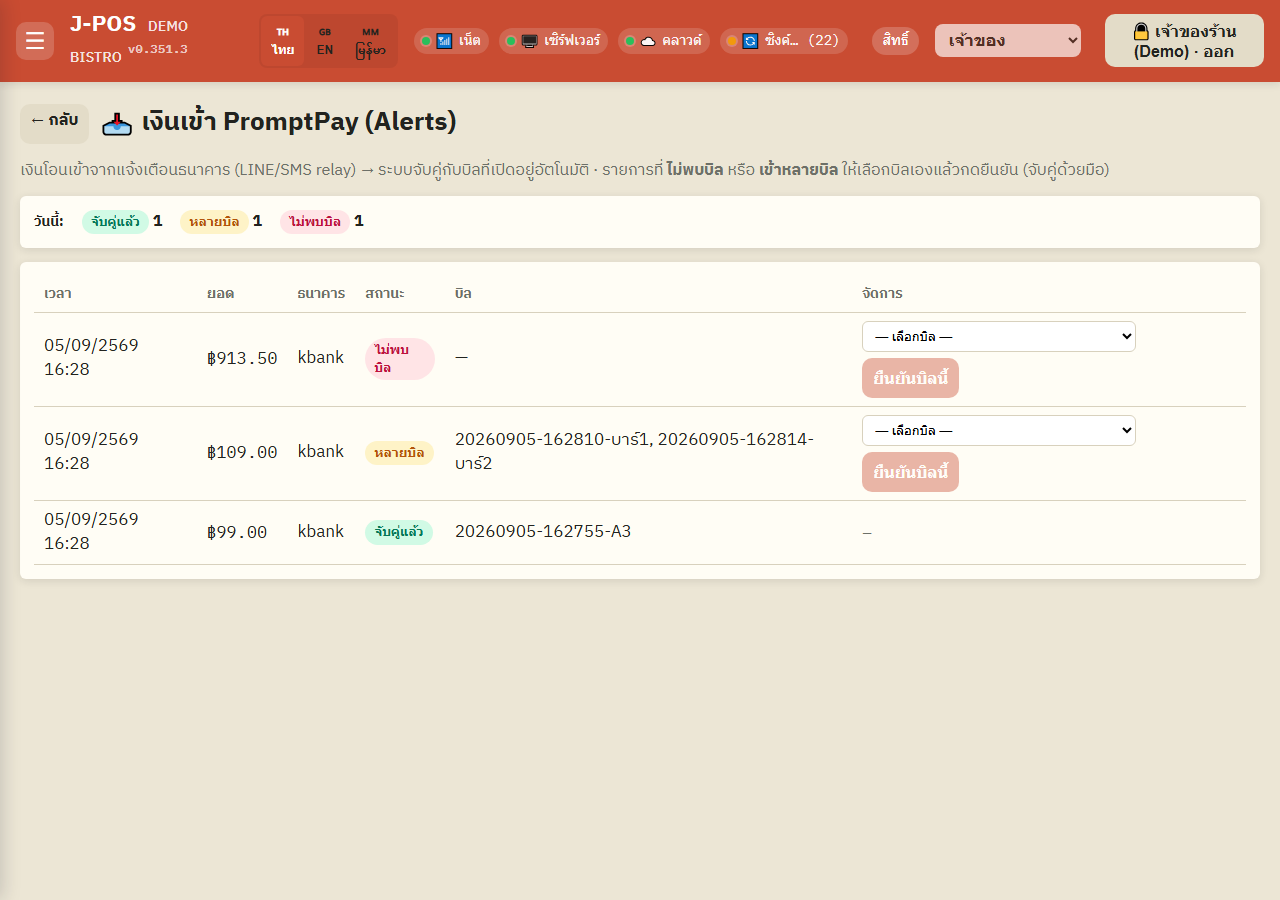Switch language to EN (GB)
Image resolution: width=1280 pixels, height=900 pixels.
[x=325, y=41]
